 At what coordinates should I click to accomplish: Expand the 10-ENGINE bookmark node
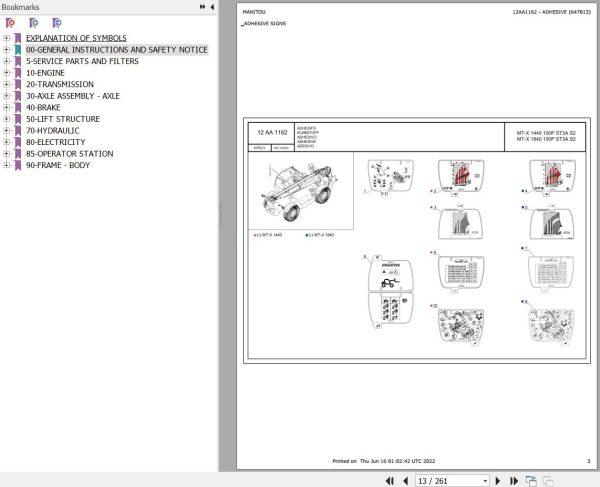(6, 73)
